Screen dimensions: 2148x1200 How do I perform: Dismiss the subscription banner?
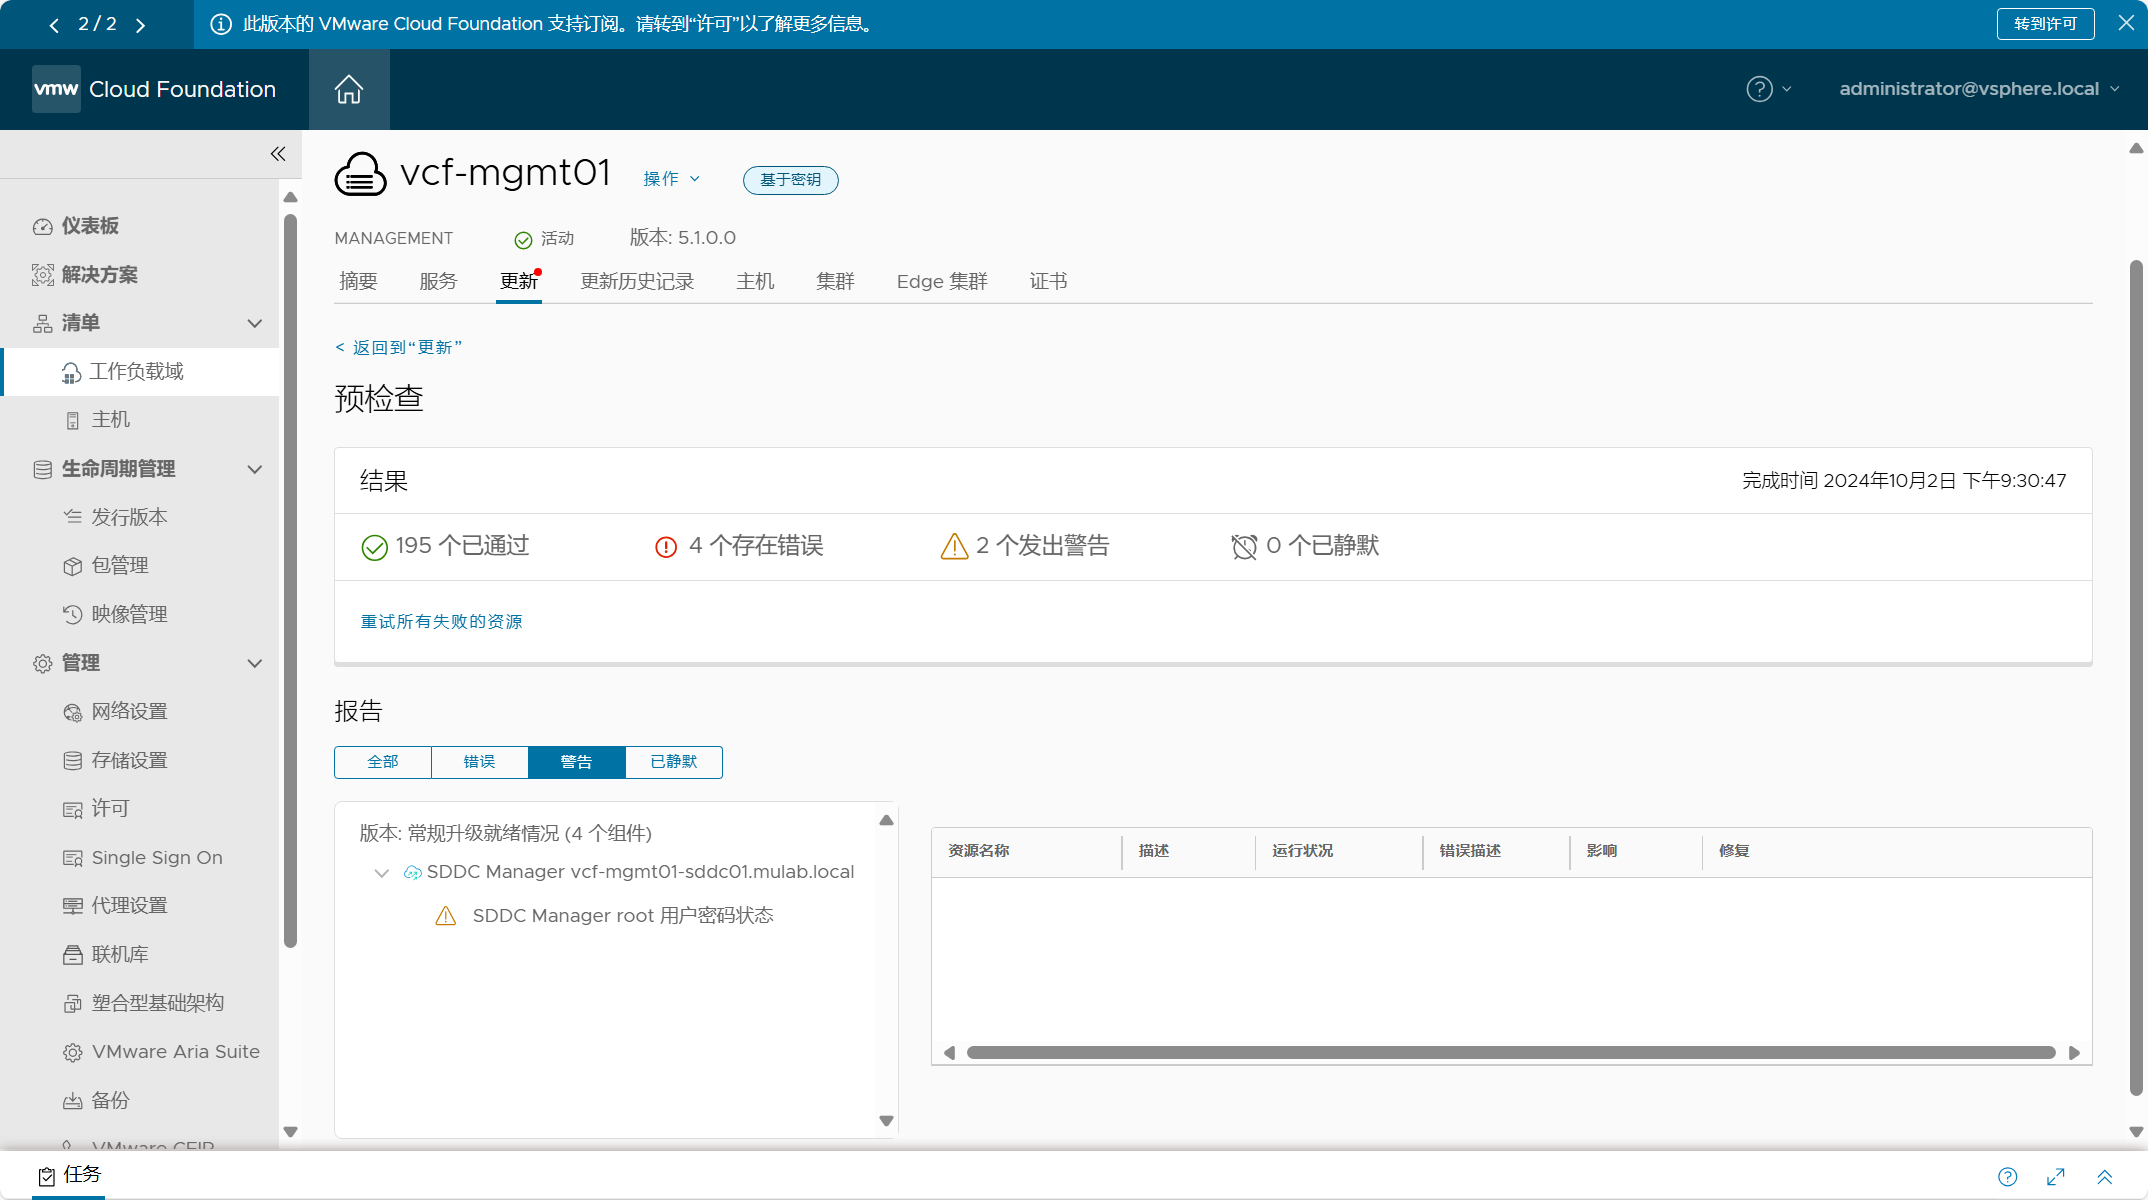point(2126,23)
